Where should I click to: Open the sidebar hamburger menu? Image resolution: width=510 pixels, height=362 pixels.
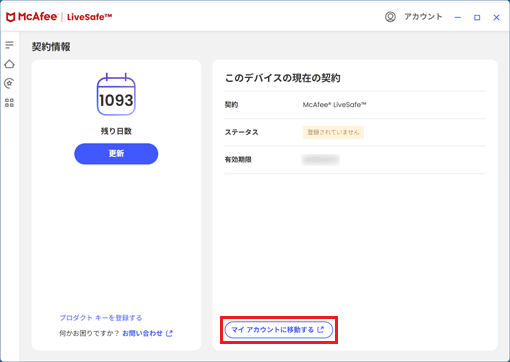click(9, 45)
